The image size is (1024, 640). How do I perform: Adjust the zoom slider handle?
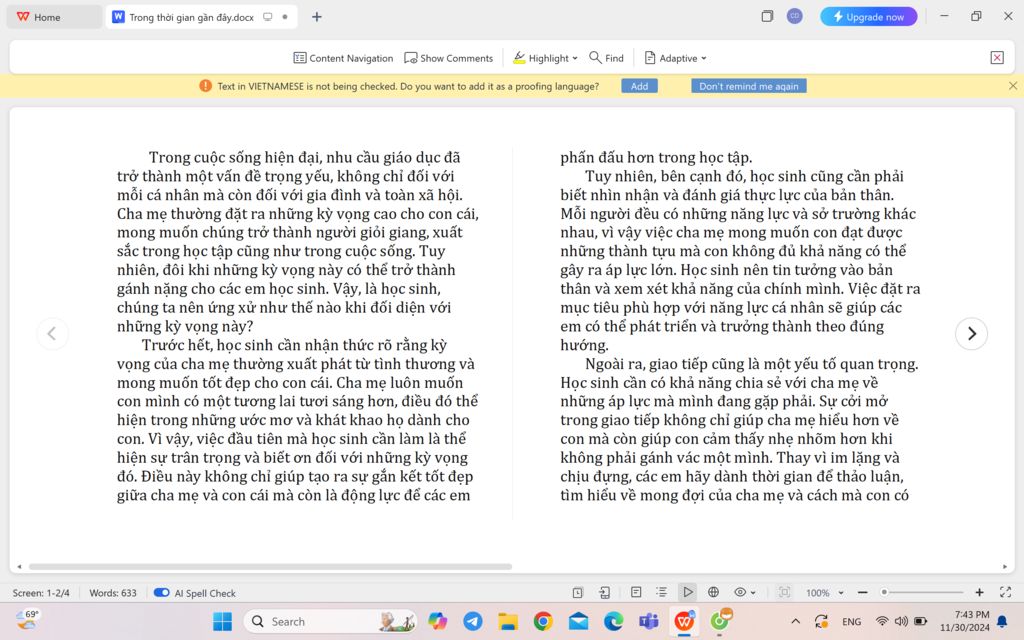(885, 593)
